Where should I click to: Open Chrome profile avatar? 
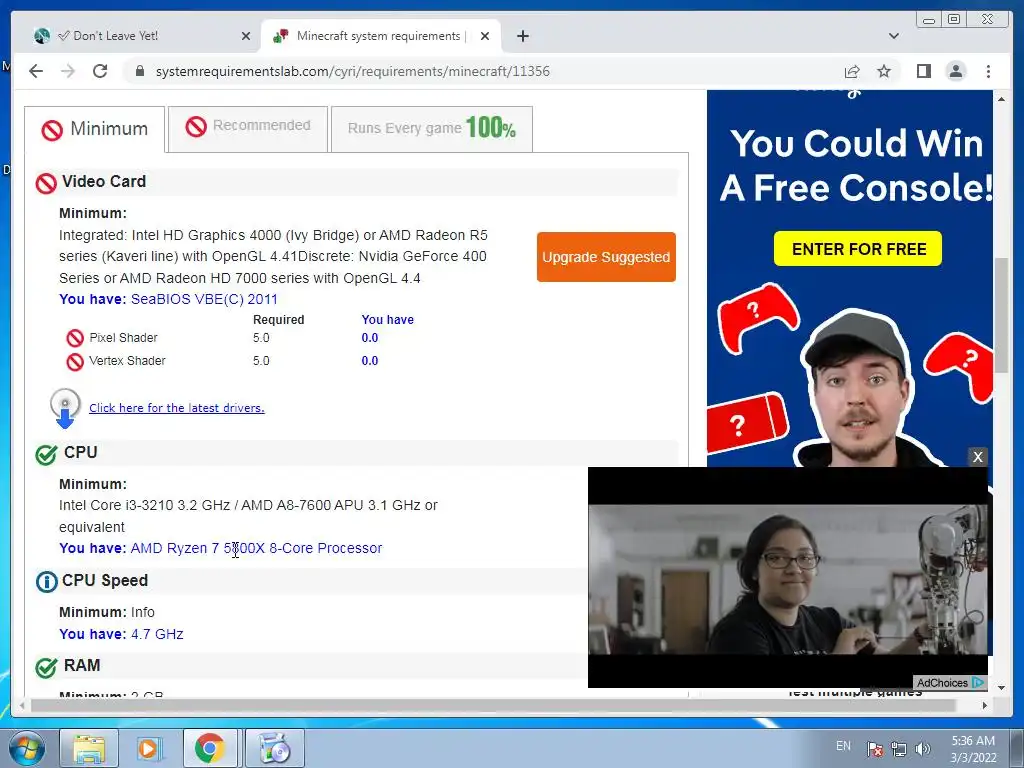point(955,71)
